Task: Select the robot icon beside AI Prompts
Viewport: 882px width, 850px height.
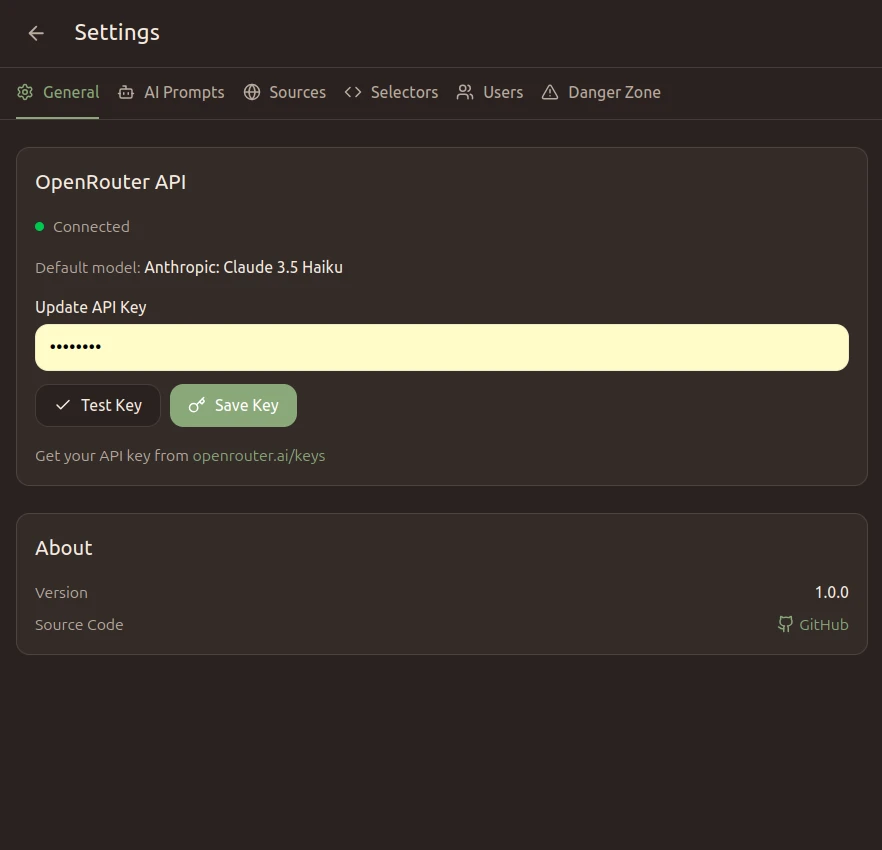Action: (x=126, y=92)
